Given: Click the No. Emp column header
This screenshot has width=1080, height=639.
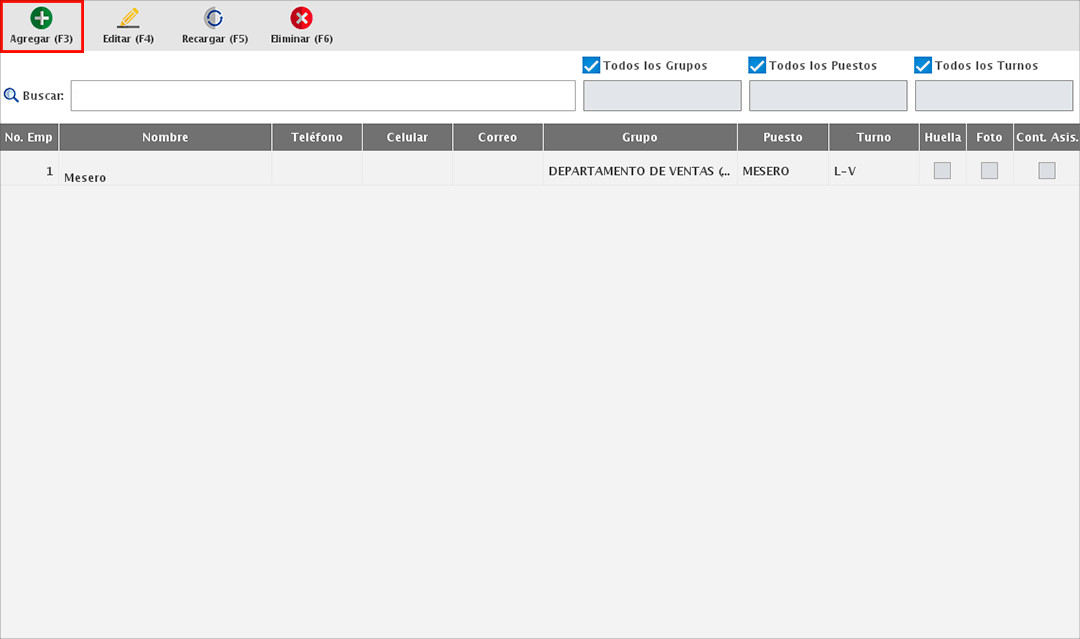Looking at the screenshot, I should (x=29, y=138).
